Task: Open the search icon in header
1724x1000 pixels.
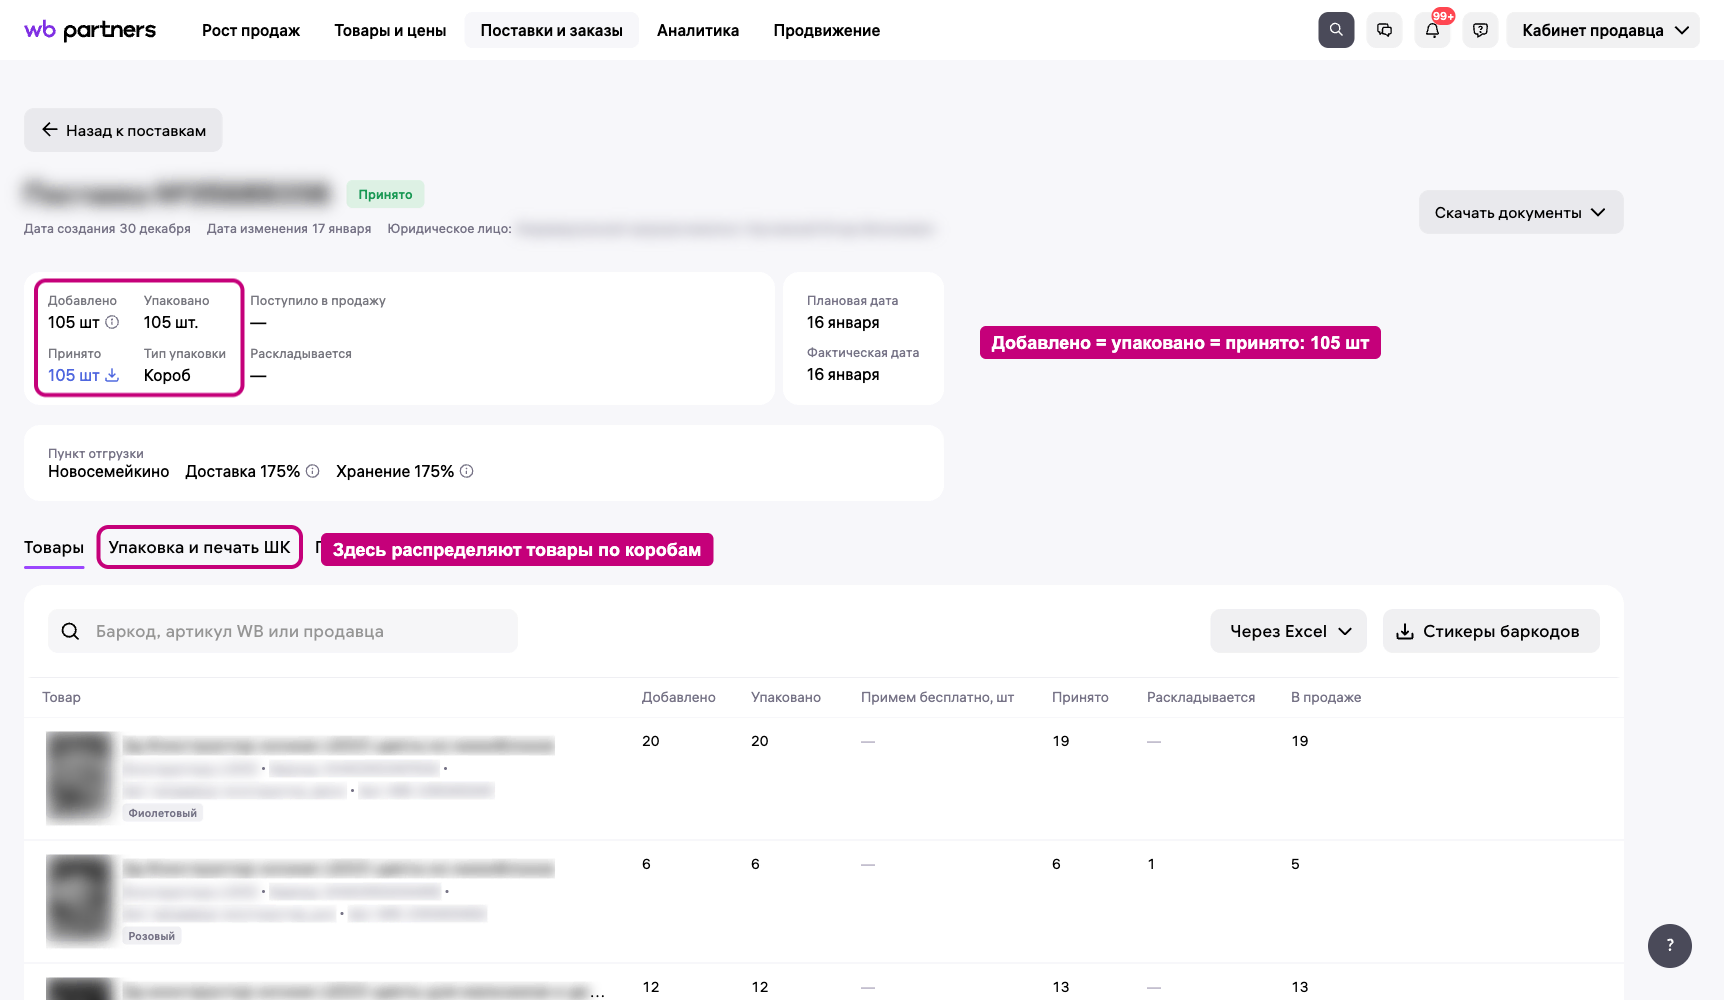Action: point(1336,30)
